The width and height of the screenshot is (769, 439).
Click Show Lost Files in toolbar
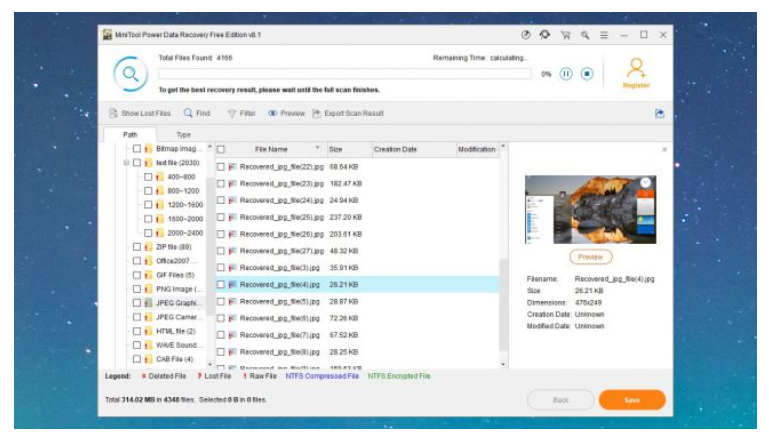(x=139, y=113)
